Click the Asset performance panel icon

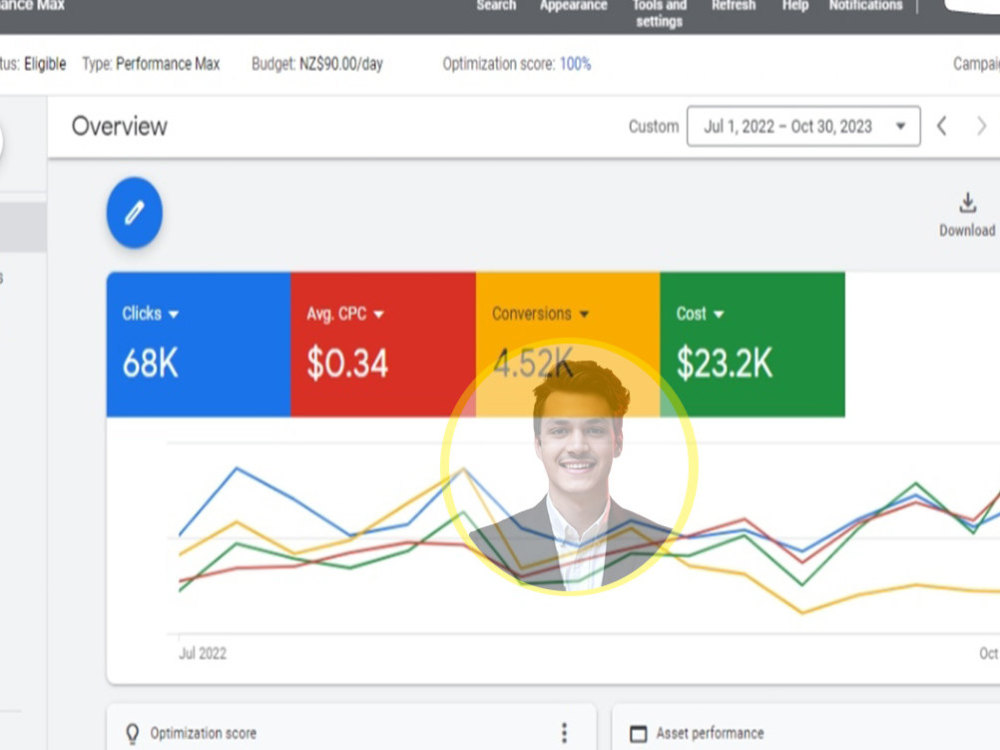638,733
